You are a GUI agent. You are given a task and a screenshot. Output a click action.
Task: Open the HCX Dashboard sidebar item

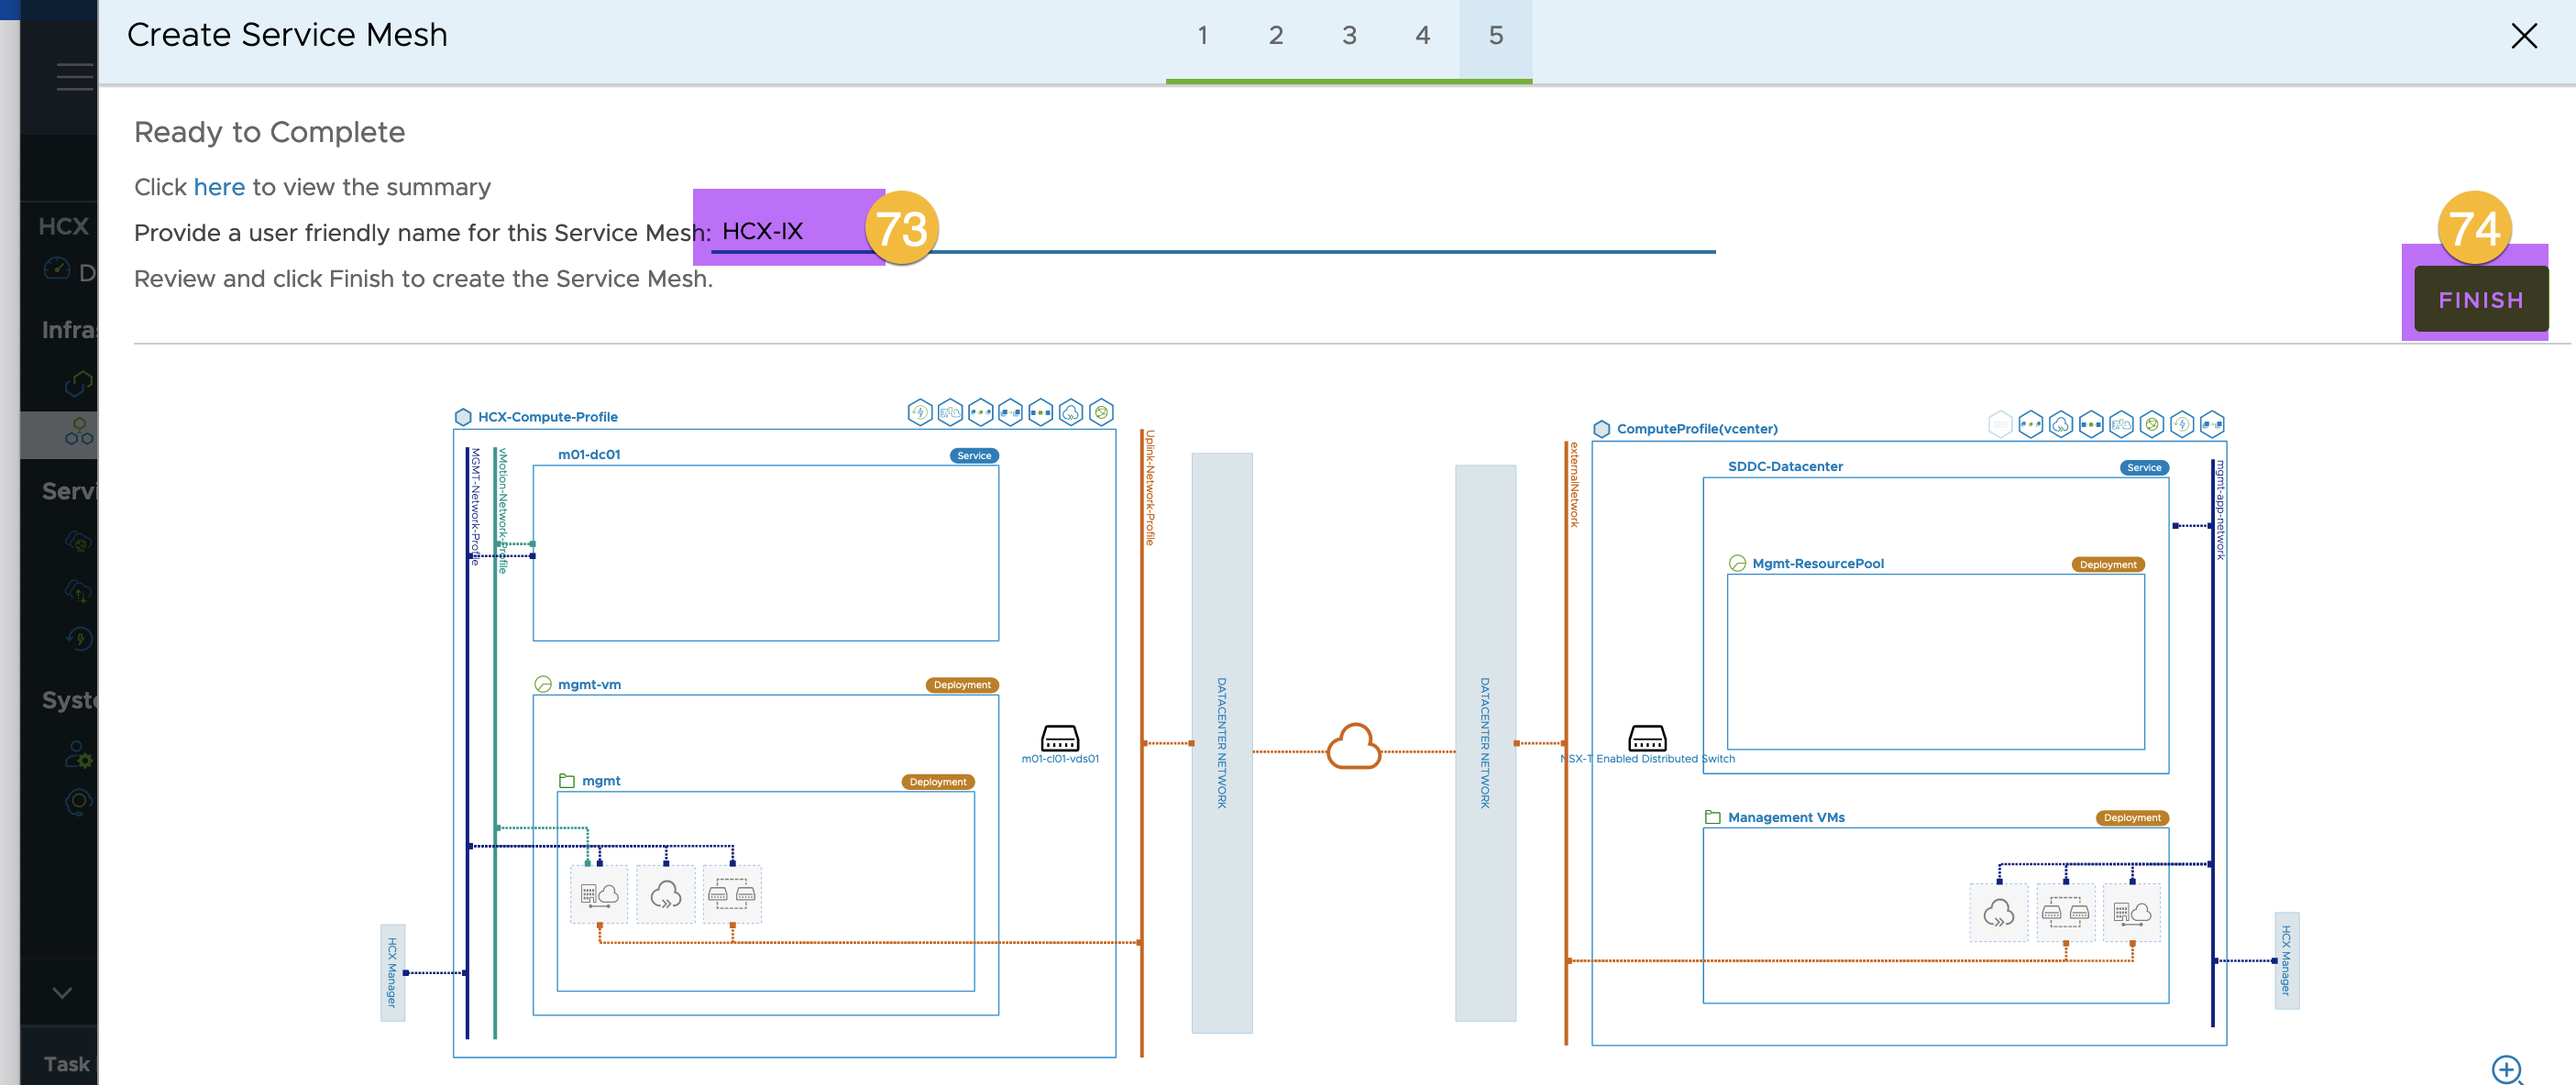(x=70, y=270)
